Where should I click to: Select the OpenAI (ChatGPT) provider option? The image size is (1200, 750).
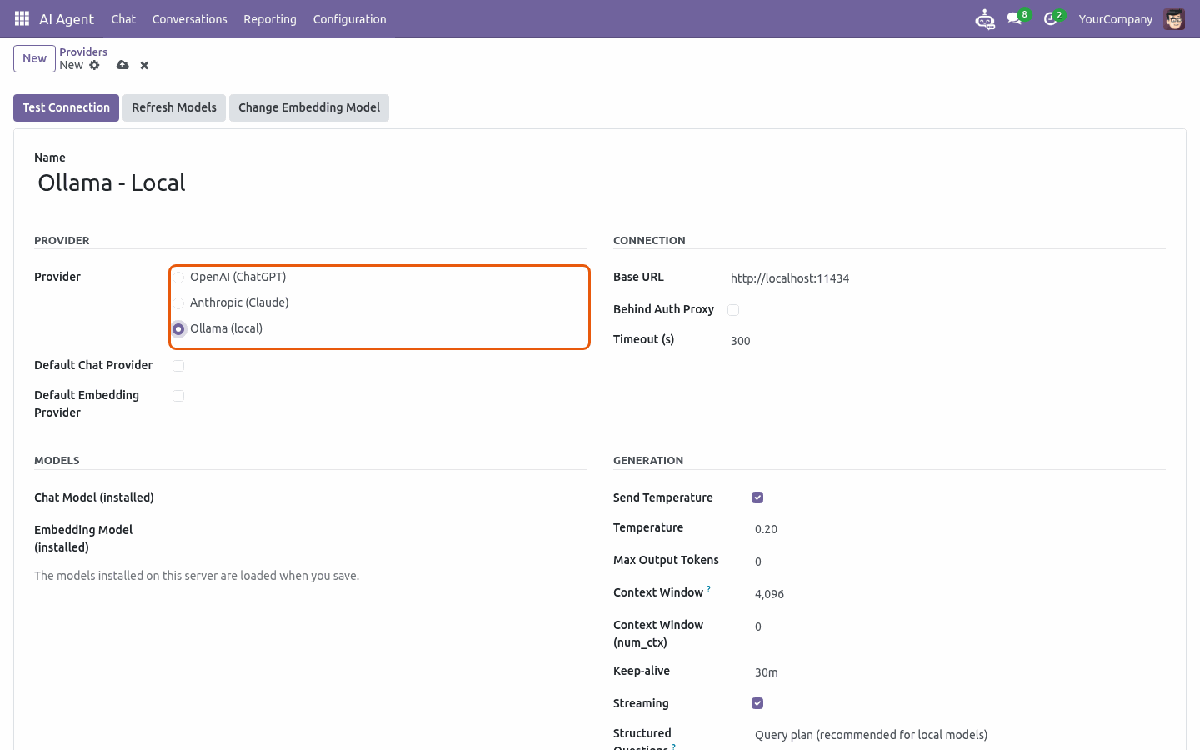tap(179, 277)
